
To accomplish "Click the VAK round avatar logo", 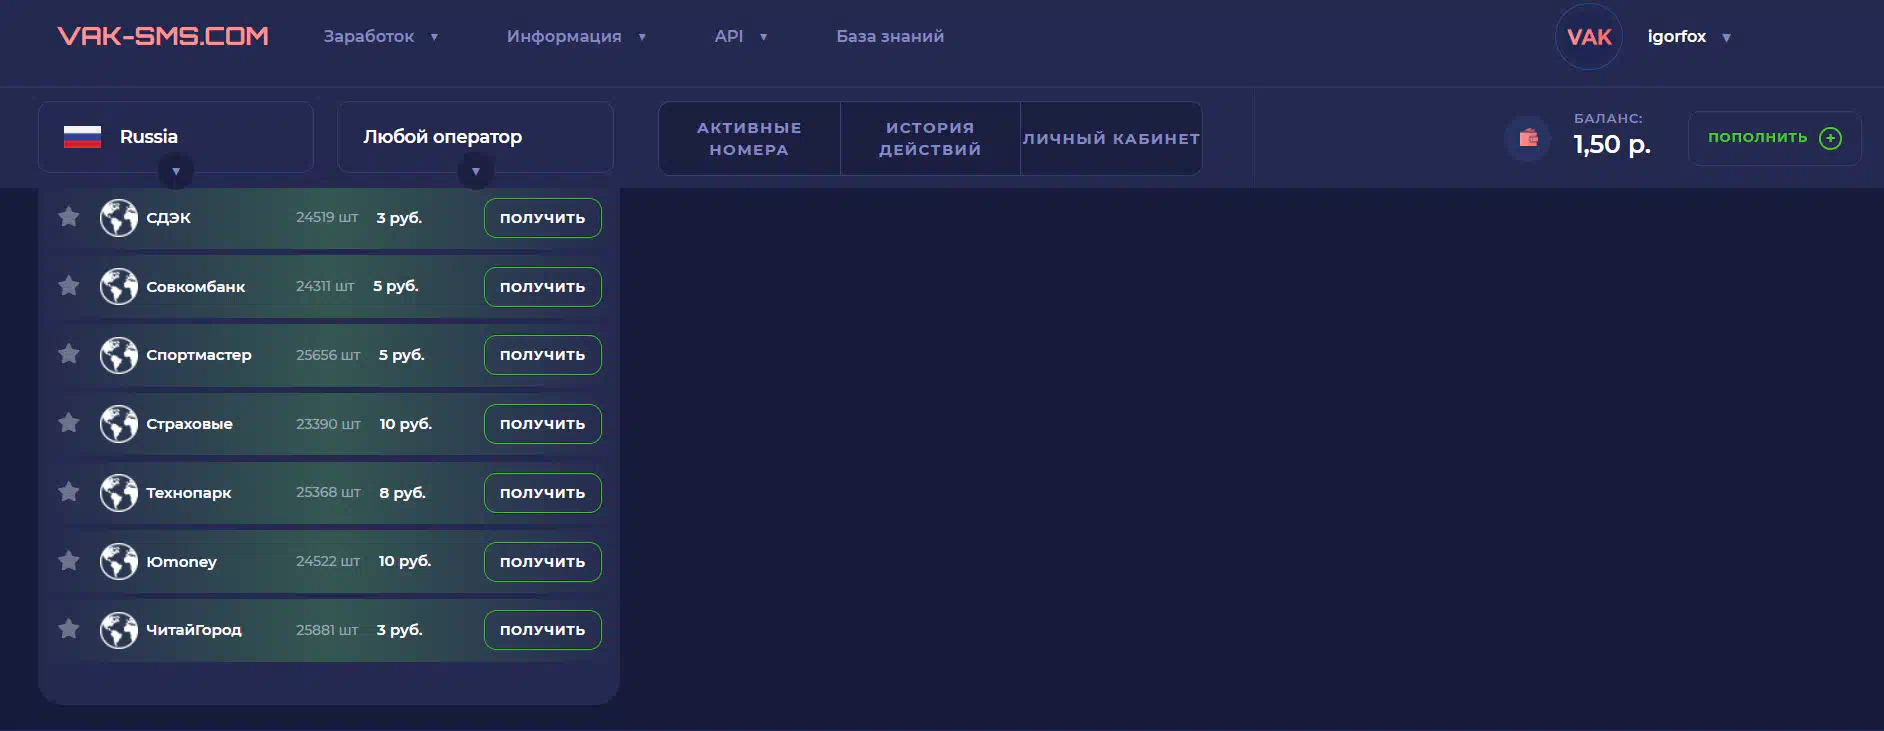I will click(1589, 37).
